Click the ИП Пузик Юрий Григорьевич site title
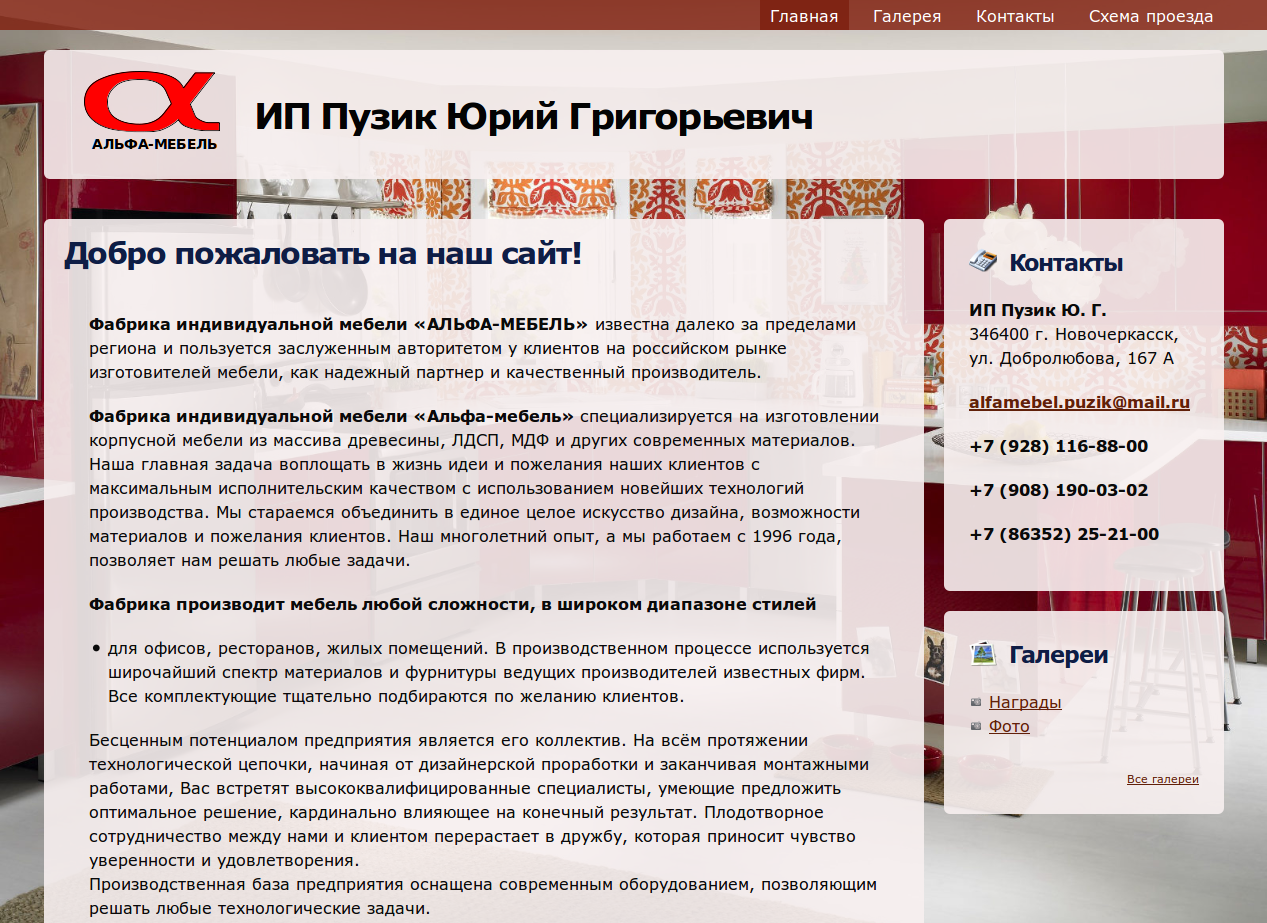Screen dimensions: 1267x923 coord(534,117)
